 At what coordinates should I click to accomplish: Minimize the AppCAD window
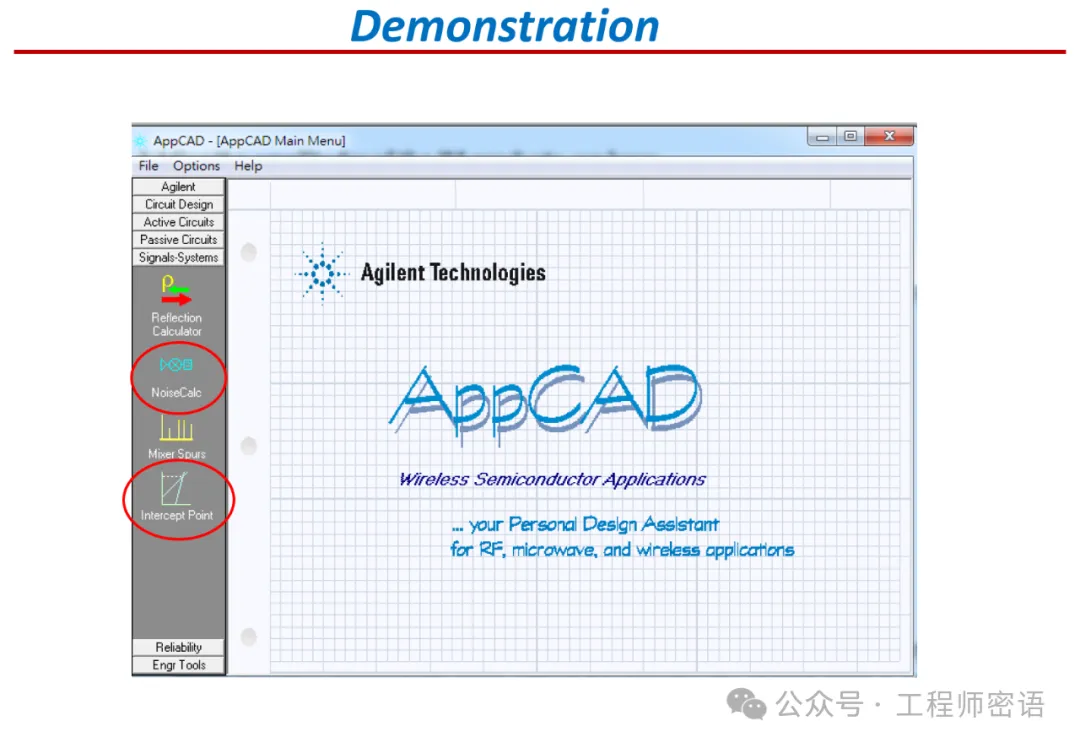coord(822,136)
